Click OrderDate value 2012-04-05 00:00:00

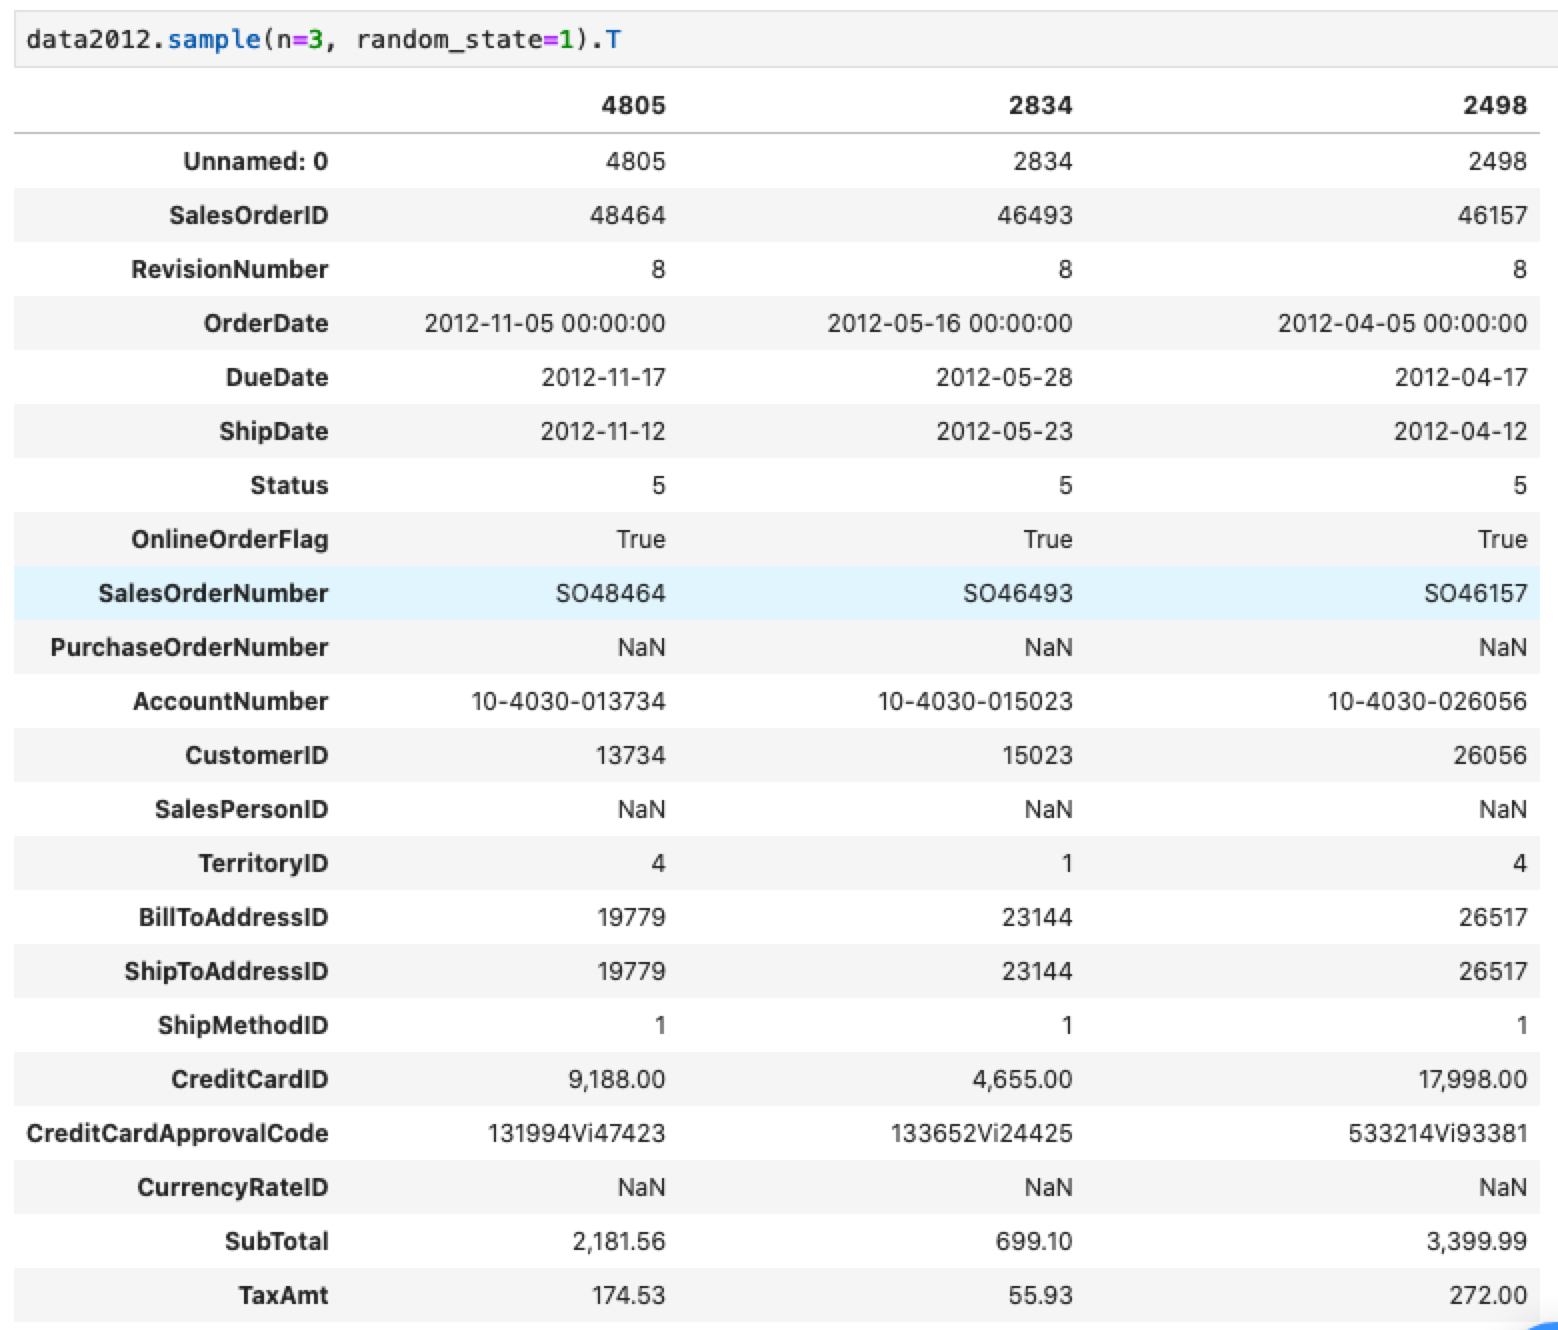point(1402,324)
